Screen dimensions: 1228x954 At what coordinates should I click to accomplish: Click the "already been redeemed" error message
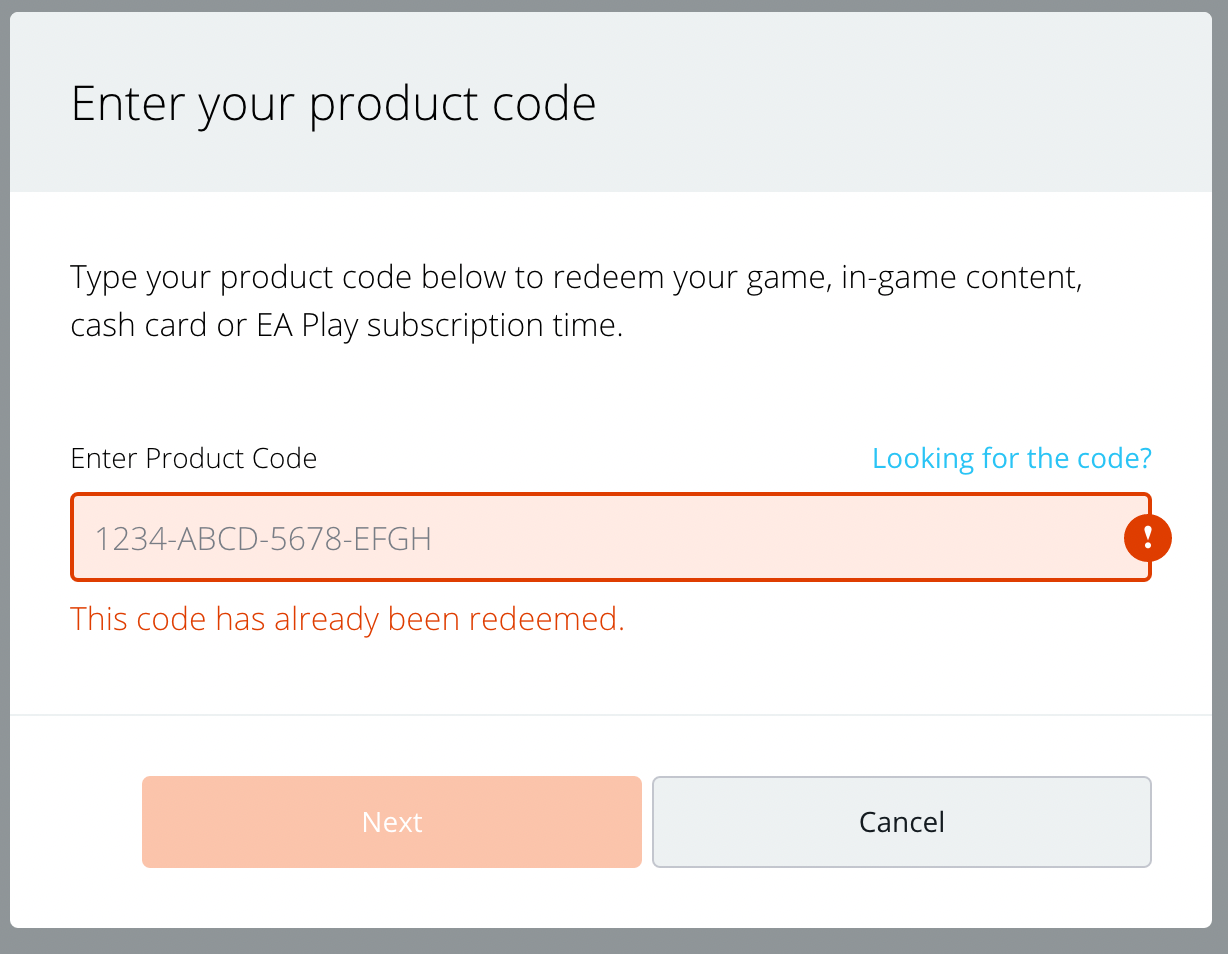pyautogui.click(x=347, y=619)
